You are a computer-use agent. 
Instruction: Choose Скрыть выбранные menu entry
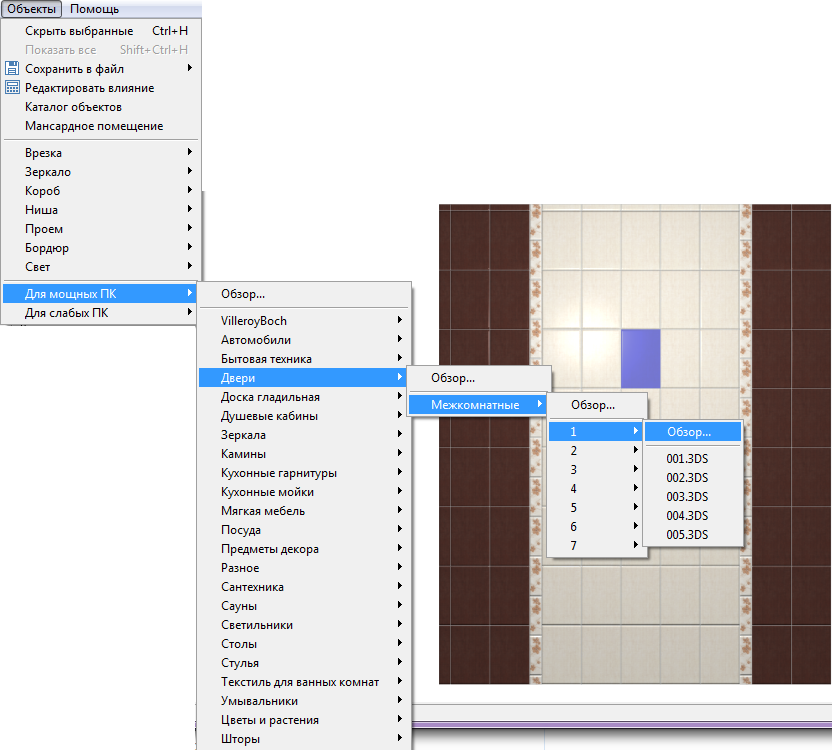pos(100,31)
